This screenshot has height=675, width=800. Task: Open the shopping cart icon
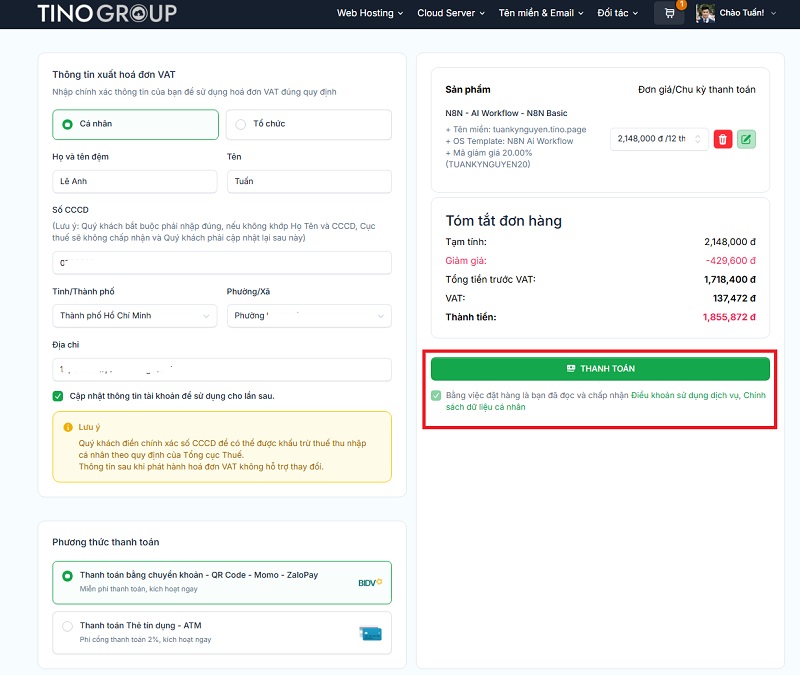pyautogui.click(x=668, y=13)
